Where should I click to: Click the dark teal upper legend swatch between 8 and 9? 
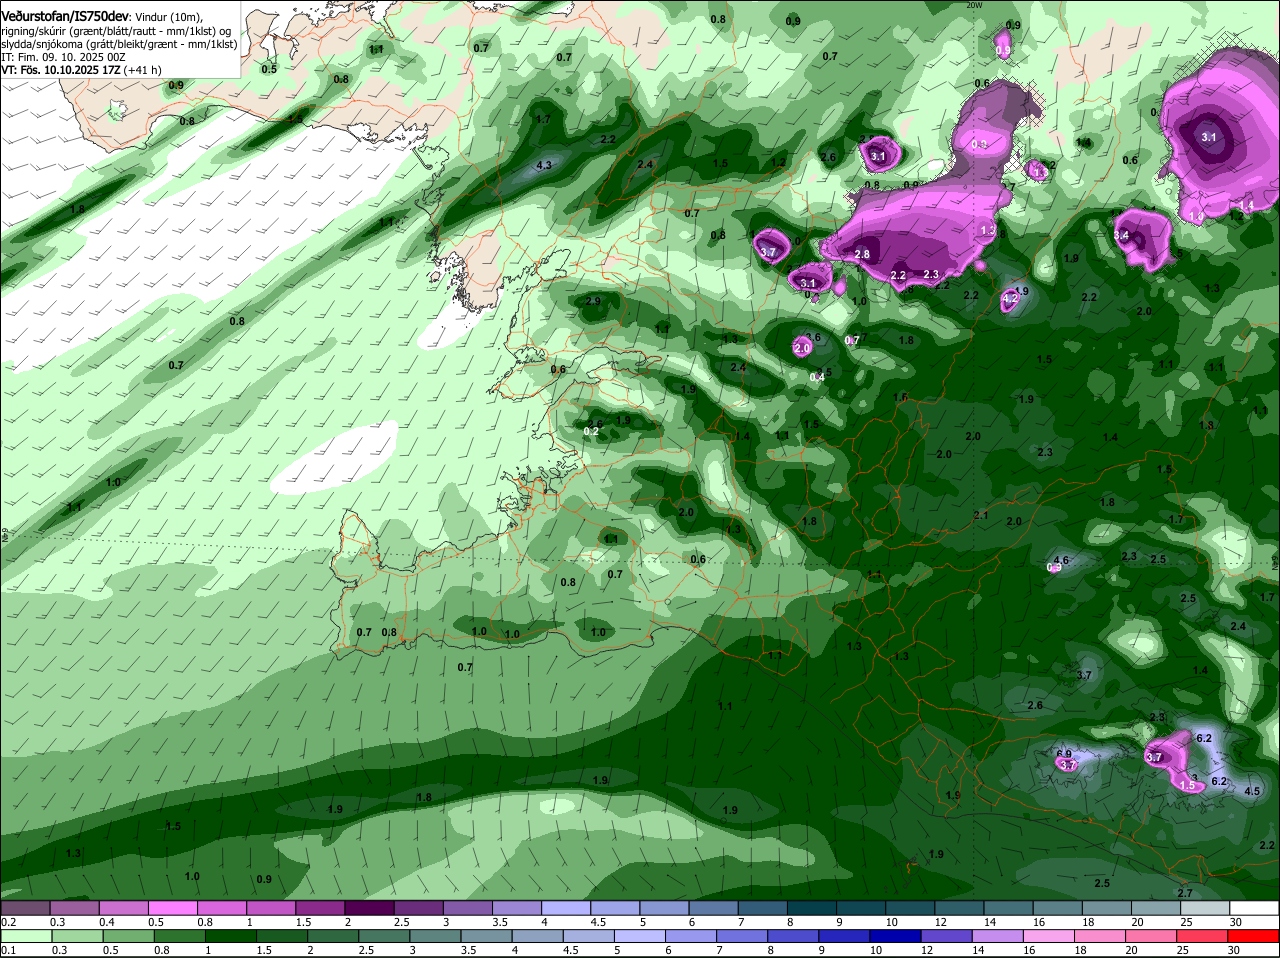[x=812, y=908]
